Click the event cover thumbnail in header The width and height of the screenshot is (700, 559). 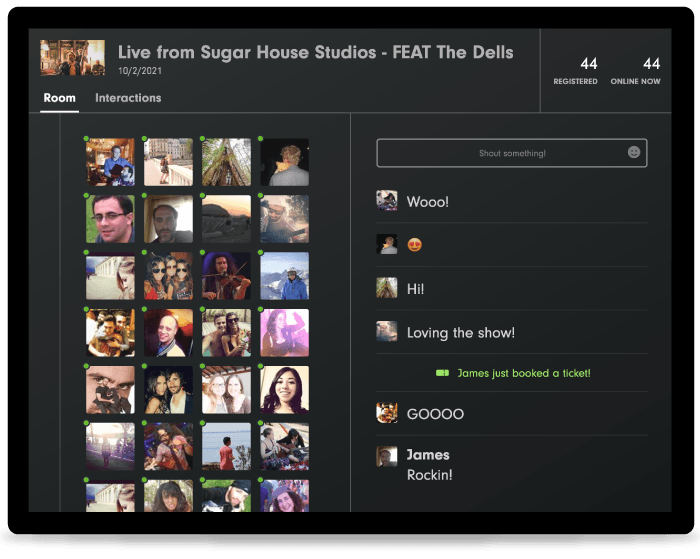[73, 58]
